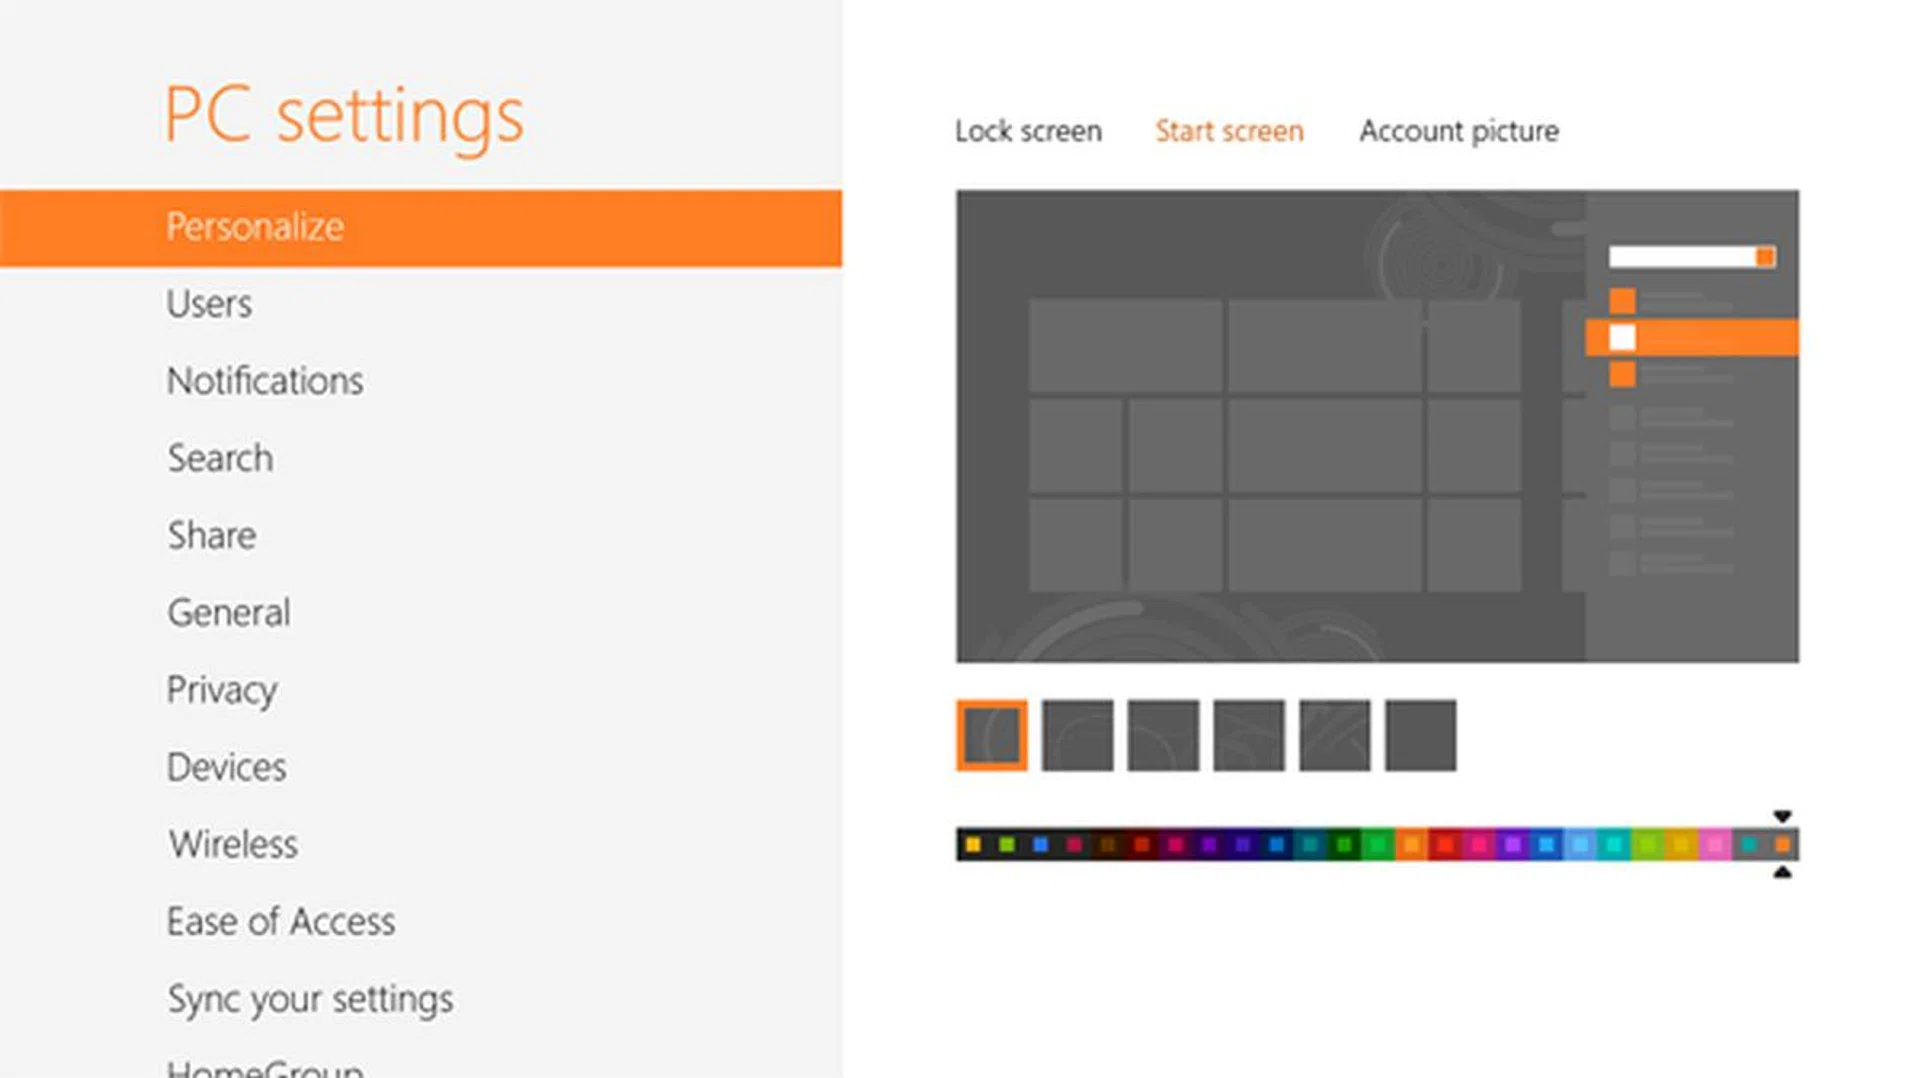This screenshot has height=1078, width=1920.
Task: Choose the light sky-blue color swatch
Action: (x=1580, y=845)
